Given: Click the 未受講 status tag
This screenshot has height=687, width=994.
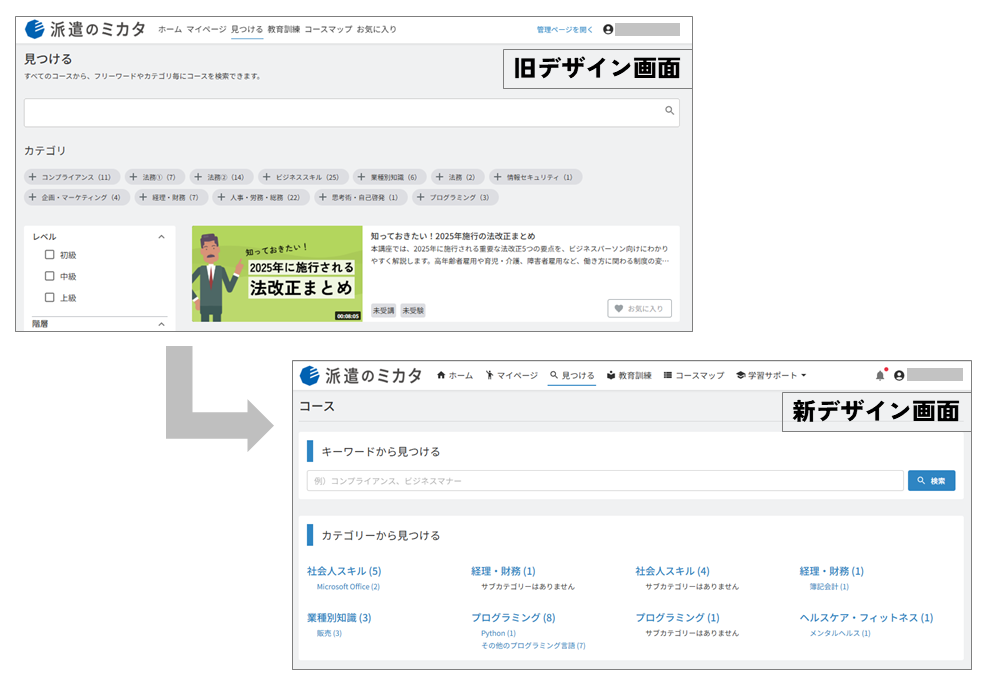Looking at the screenshot, I should (383, 311).
